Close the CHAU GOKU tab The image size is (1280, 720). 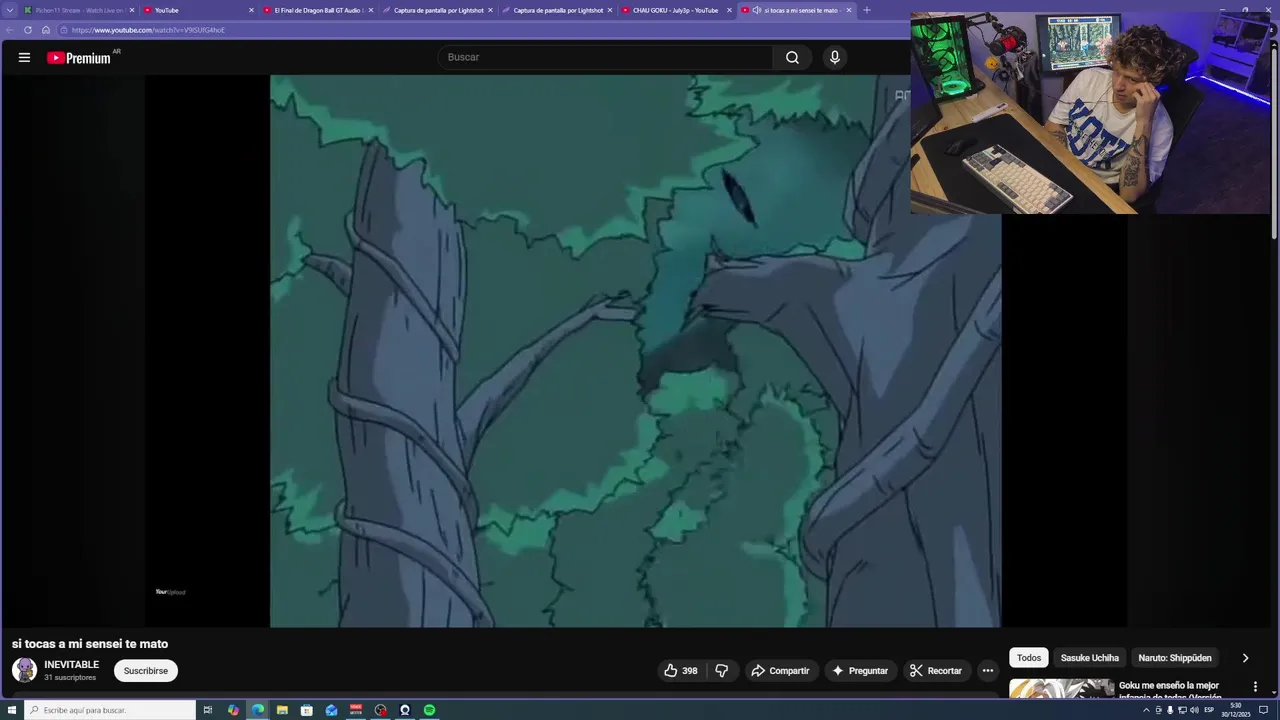[729, 10]
